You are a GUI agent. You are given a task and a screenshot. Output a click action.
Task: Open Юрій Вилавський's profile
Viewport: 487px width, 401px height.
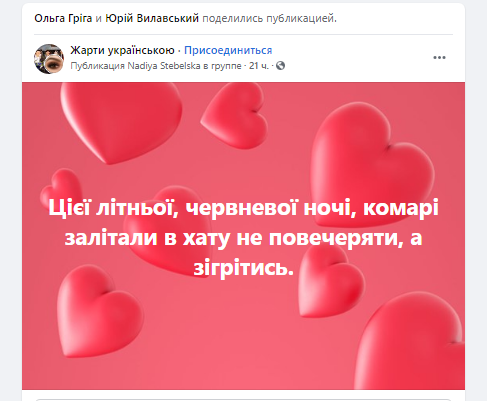click(x=152, y=18)
